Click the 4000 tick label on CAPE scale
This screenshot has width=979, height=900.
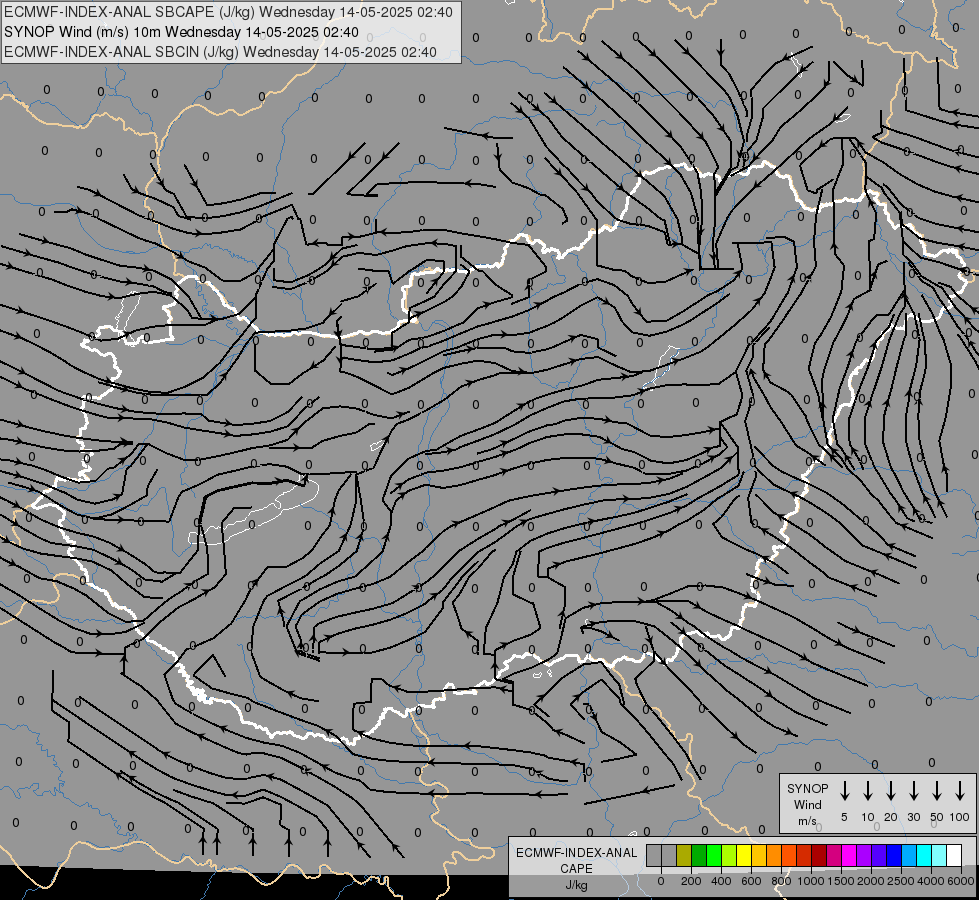(x=931, y=881)
